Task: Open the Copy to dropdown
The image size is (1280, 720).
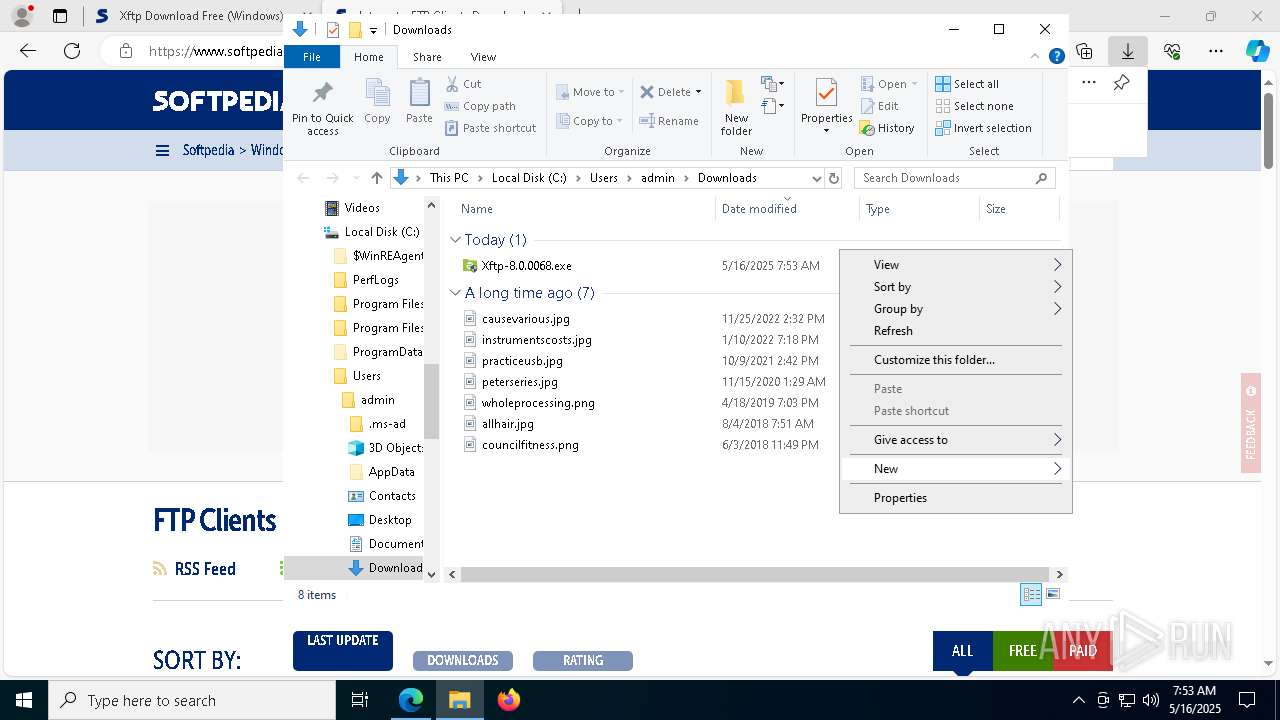Action: pyautogui.click(x=589, y=121)
